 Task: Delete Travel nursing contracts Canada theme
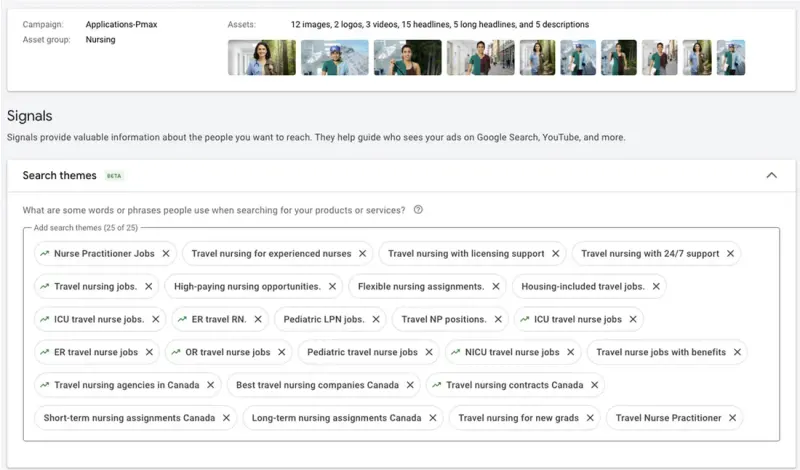tap(594, 385)
